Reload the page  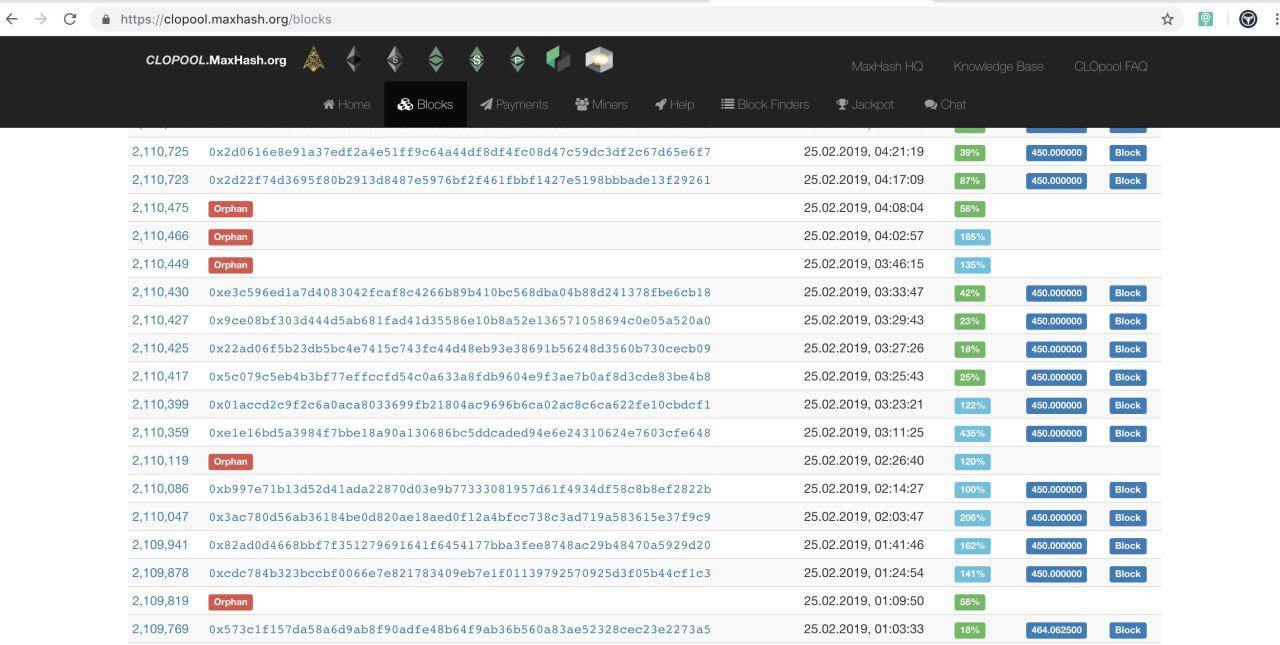click(70, 19)
